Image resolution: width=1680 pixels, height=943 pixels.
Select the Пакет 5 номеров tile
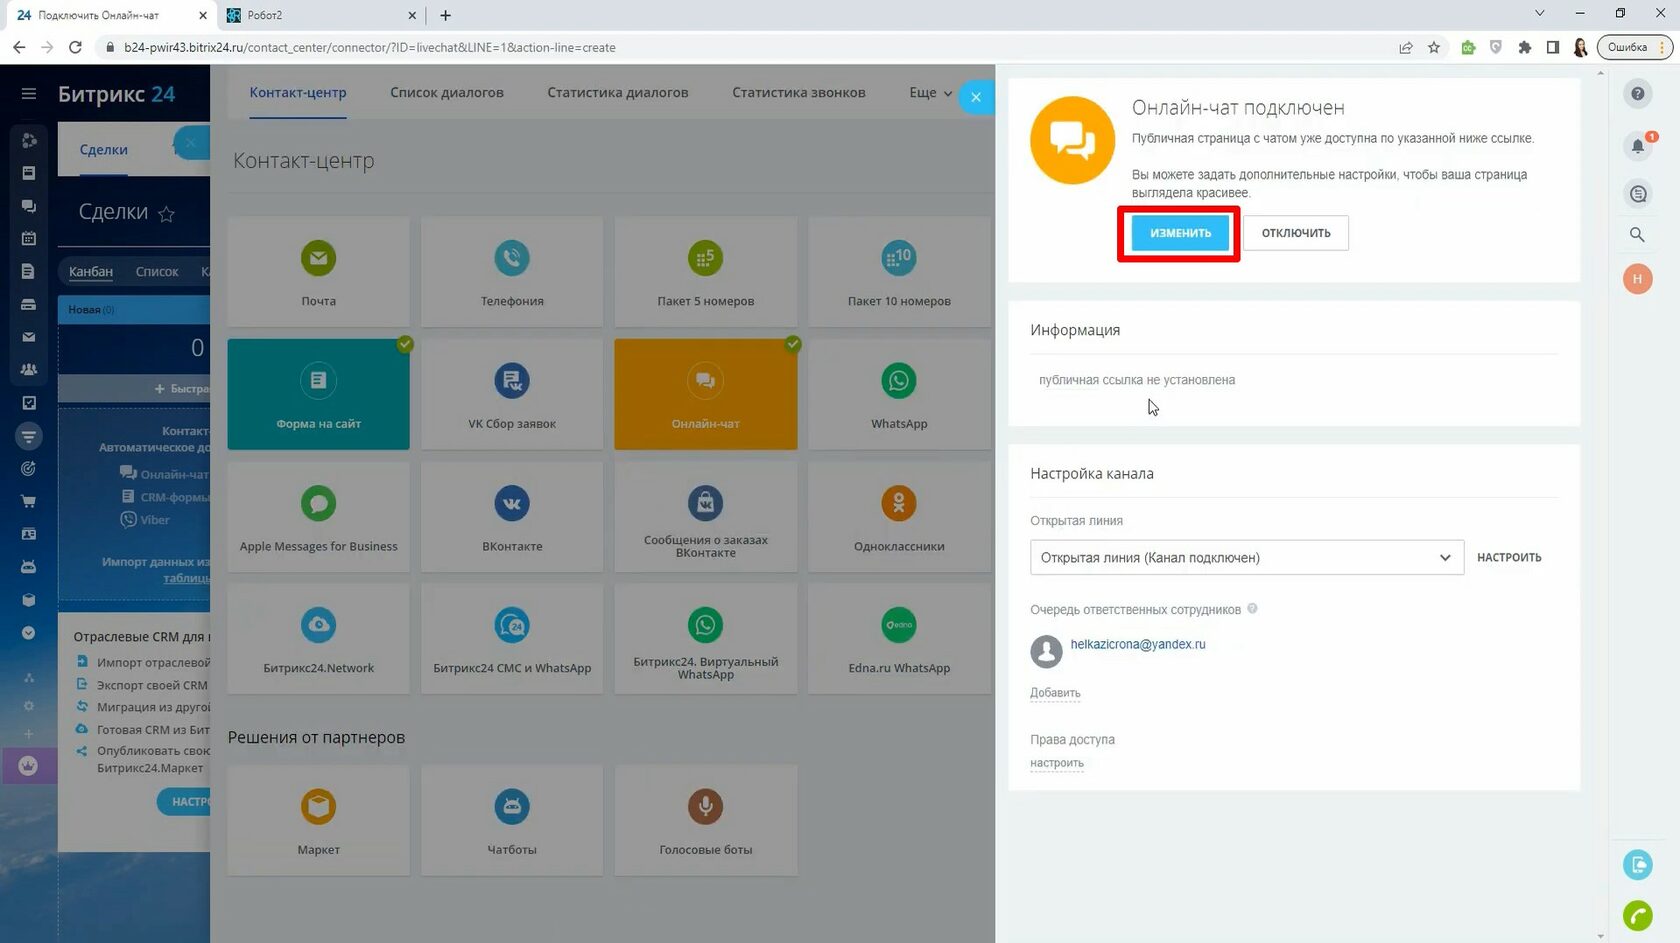pos(705,271)
